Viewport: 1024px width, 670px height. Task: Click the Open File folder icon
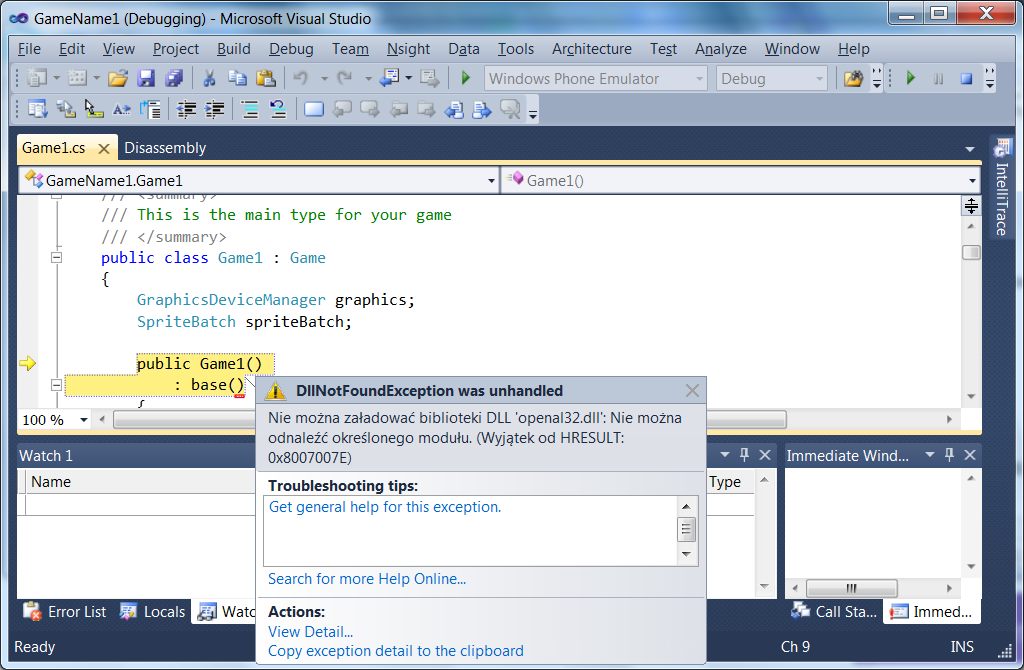pyautogui.click(x=118, y=78)
